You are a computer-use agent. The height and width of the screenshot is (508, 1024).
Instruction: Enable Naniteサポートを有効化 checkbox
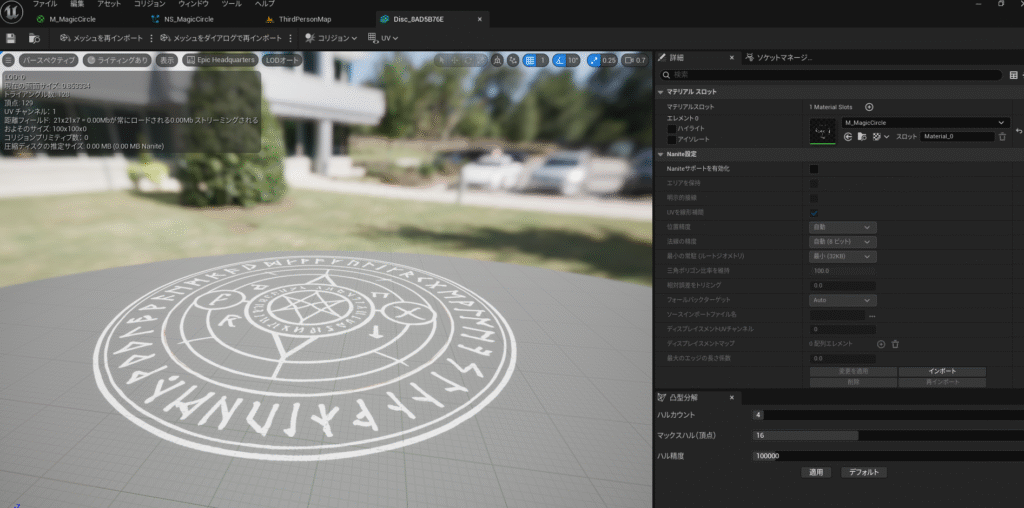coord(814,169)
